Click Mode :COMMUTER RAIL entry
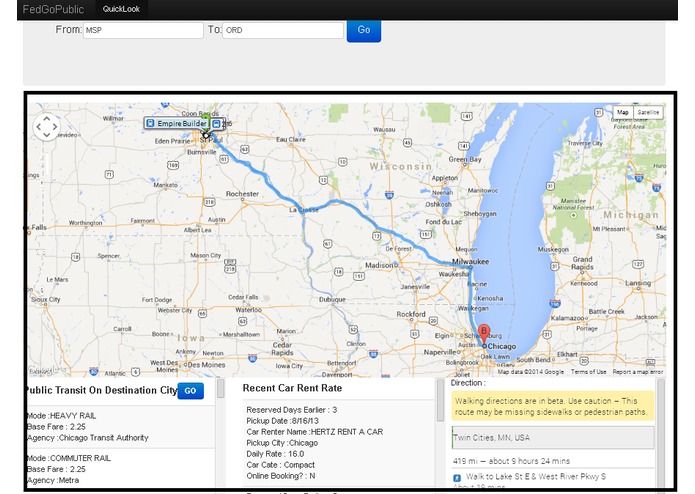Image resolution: width=695 pixels, height=494 pixels. tap(69, 458)
